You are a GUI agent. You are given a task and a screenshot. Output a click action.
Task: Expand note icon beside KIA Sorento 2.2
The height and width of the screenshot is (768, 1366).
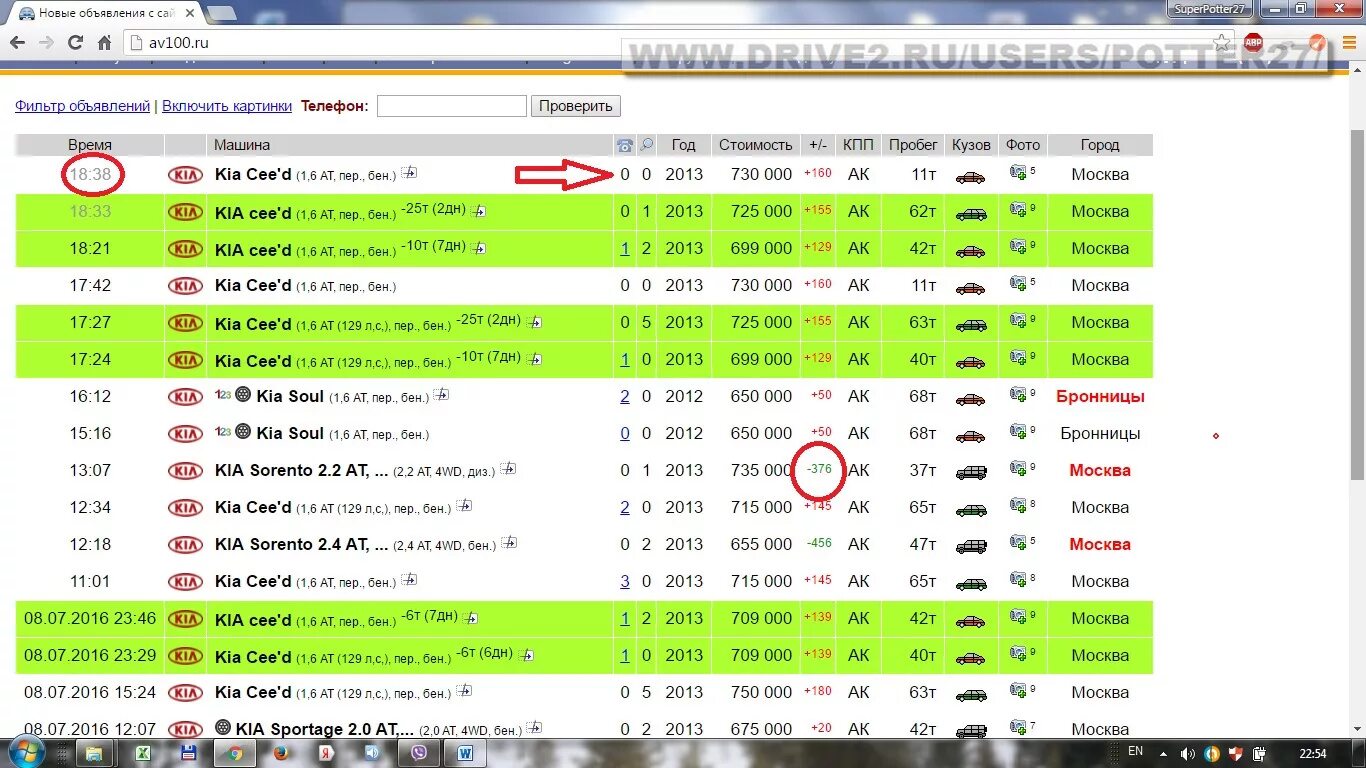coord(508,468)
